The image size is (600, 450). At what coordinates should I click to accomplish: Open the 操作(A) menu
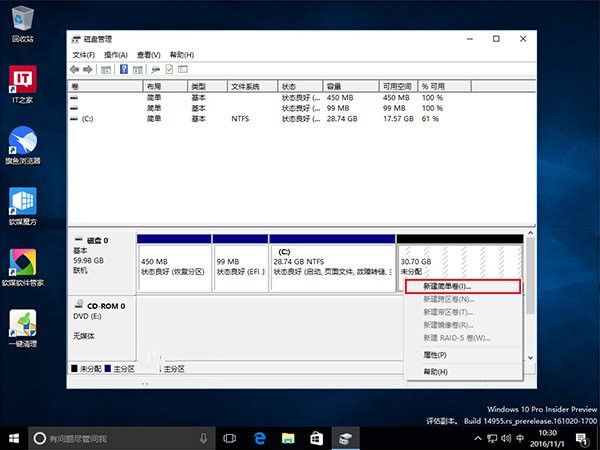coord(116,54)
